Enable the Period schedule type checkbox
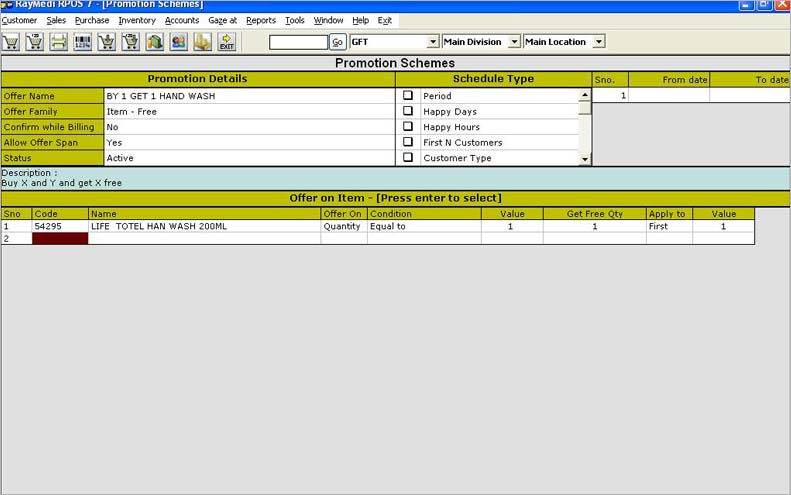Screen dimensions: 791x495 [408, 96]
